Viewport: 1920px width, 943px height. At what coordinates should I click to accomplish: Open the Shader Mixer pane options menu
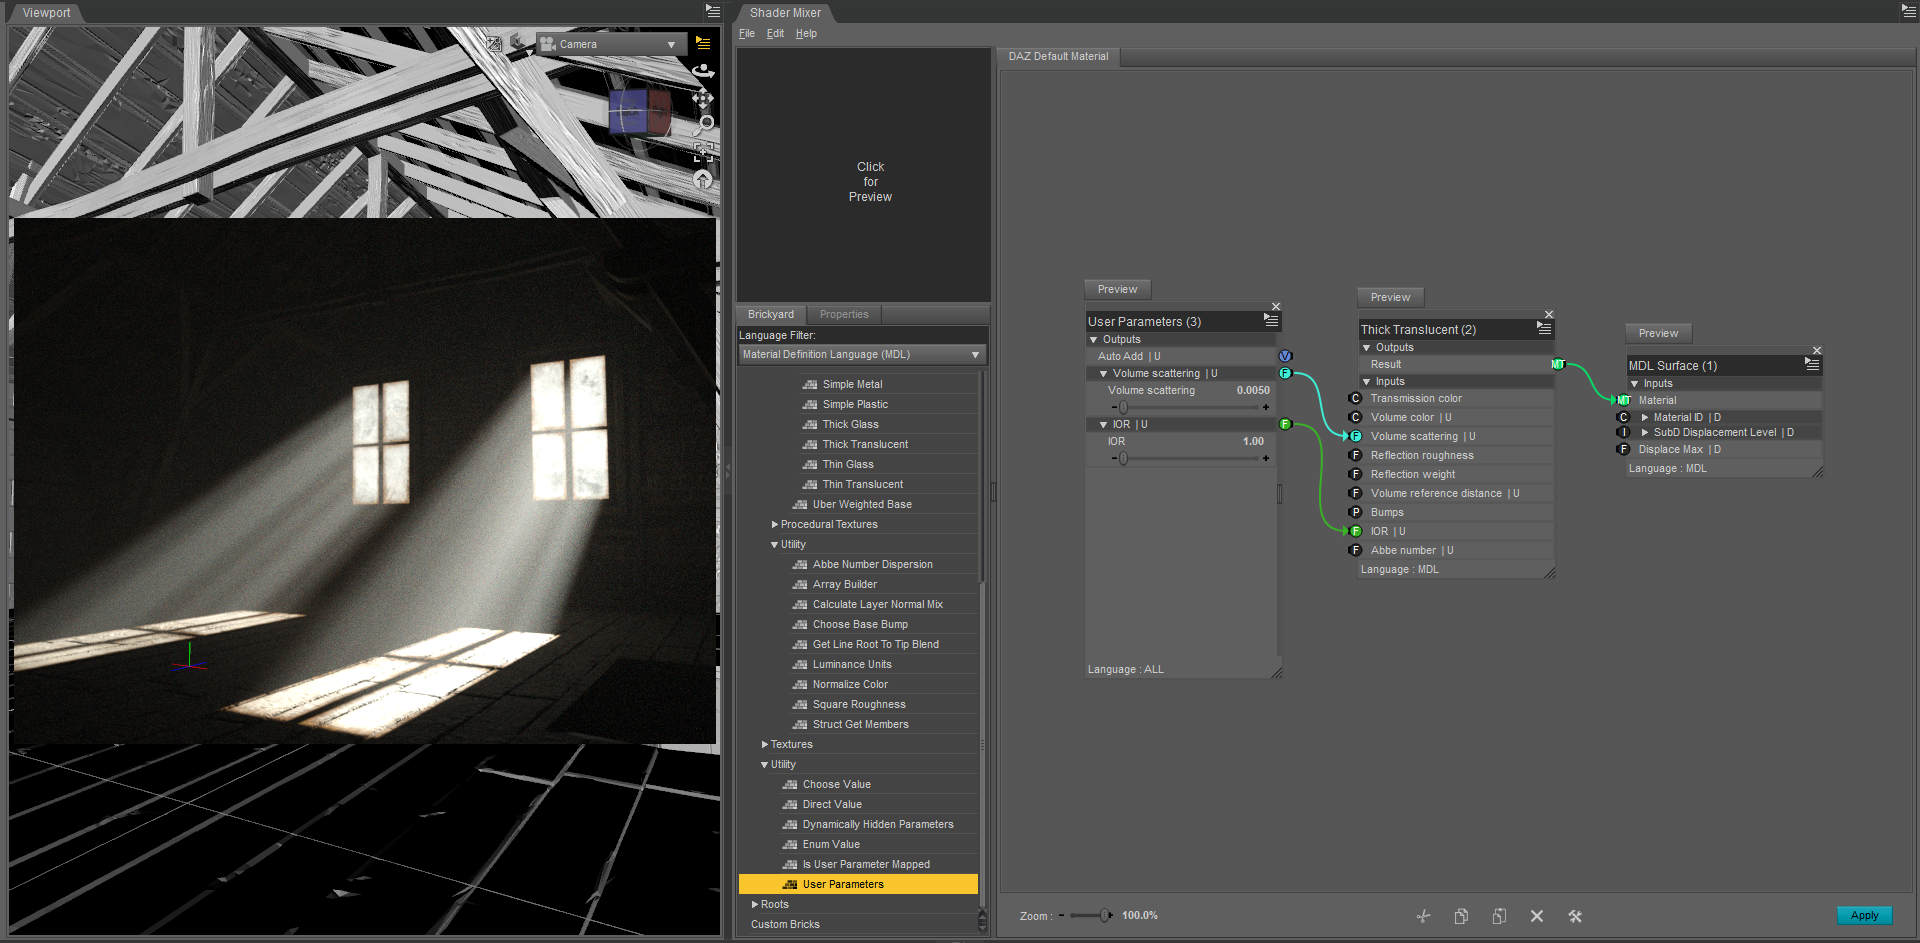(1908, 11)
